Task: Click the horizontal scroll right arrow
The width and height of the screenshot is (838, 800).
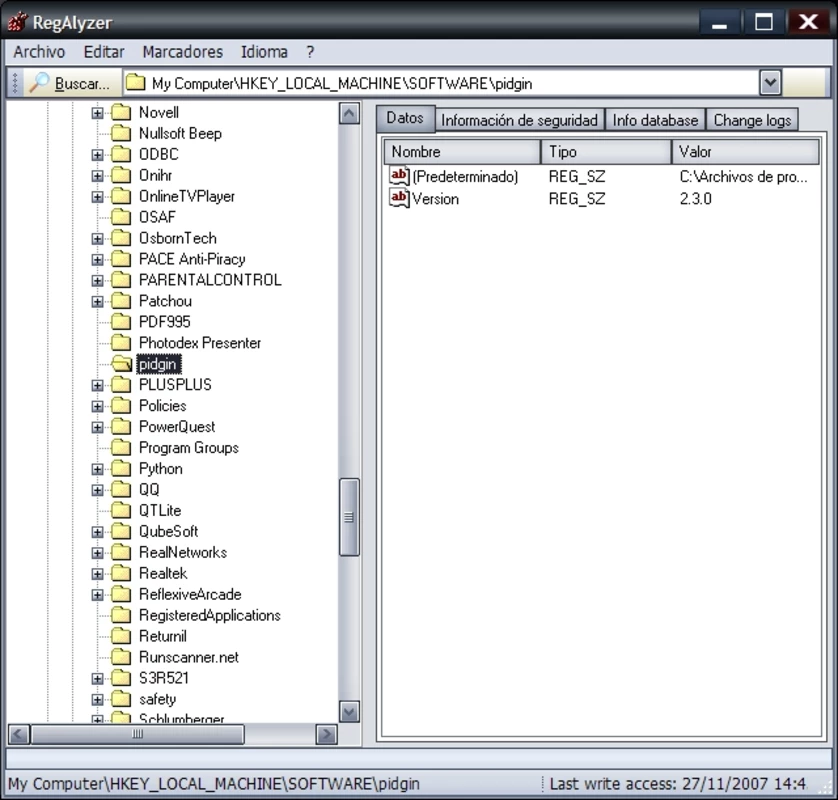Action: [x=326, y=734]
